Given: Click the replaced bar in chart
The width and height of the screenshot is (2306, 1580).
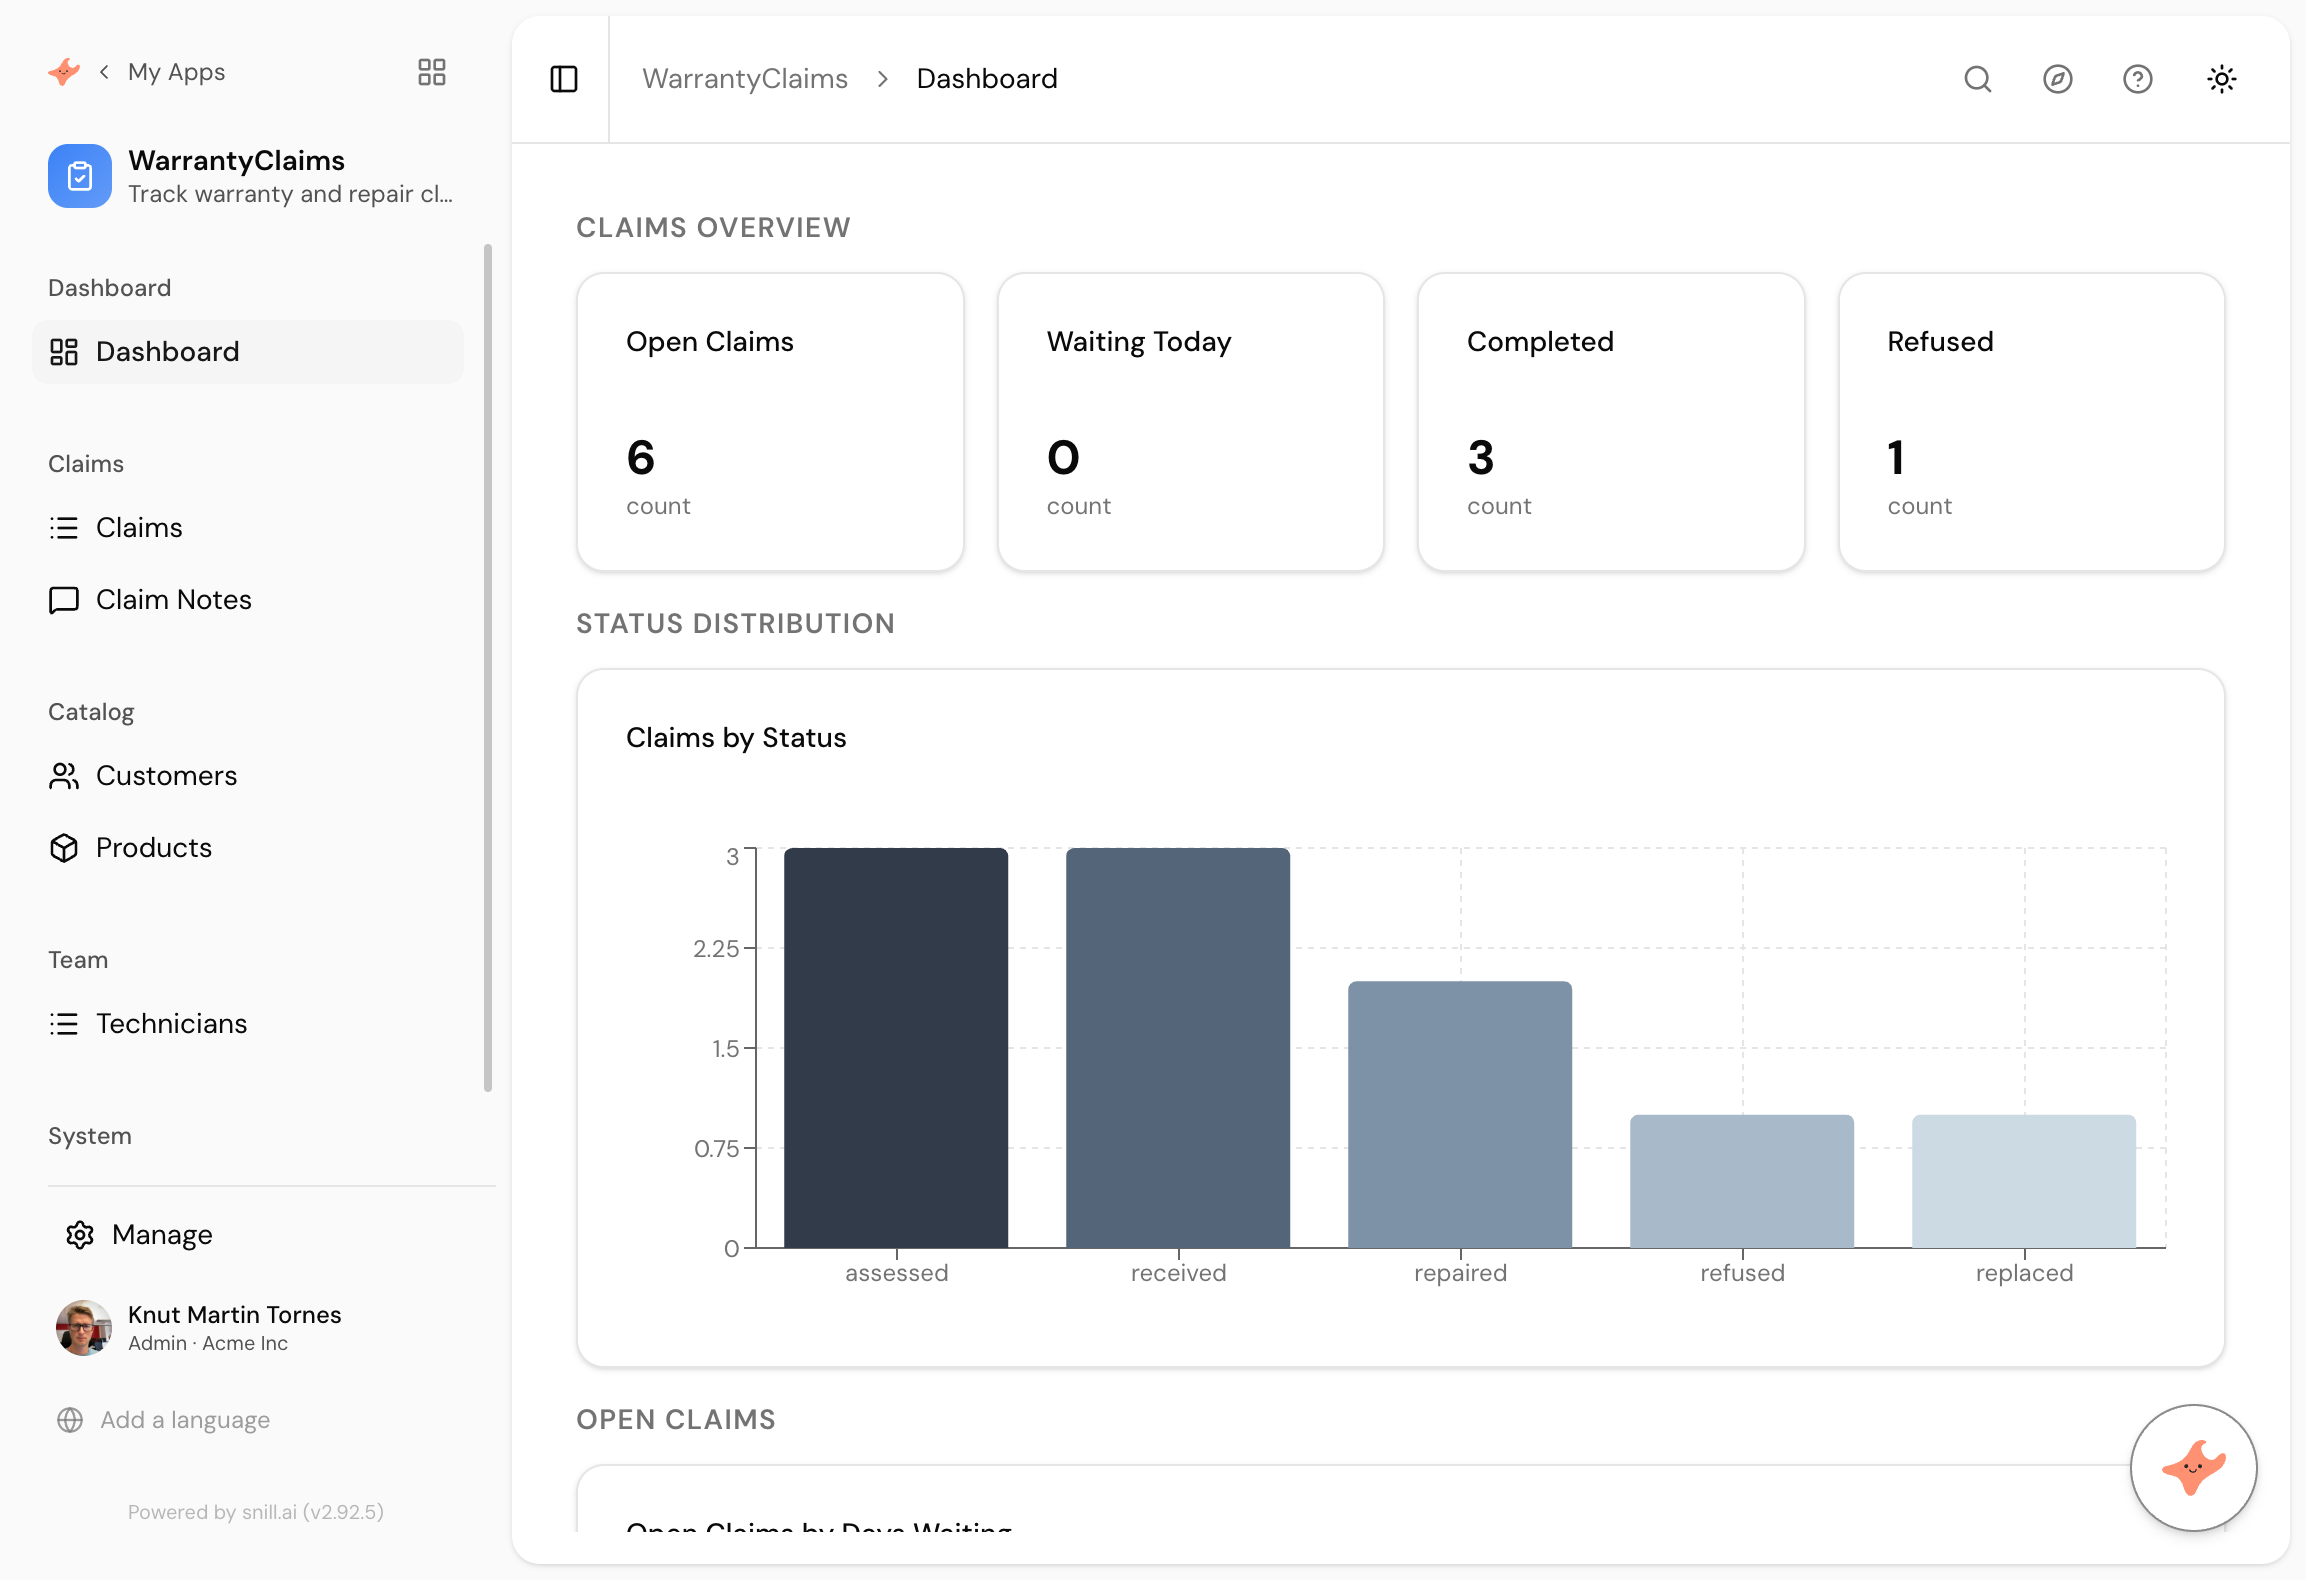Looking at the screenshot, I should click(x=2024, y=1182).
